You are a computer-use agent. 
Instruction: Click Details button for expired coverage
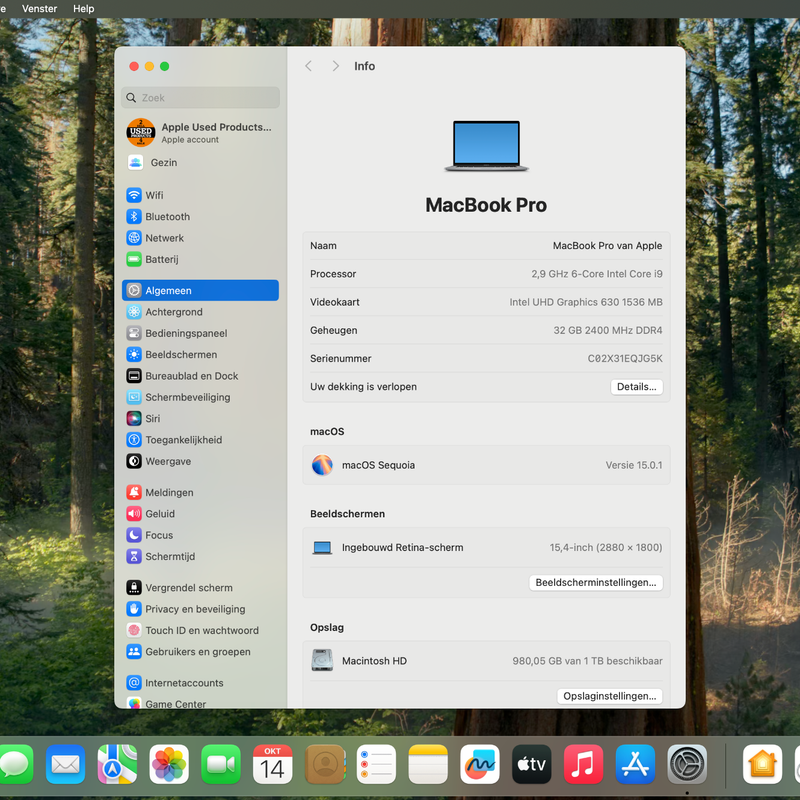tap(637, 387)
